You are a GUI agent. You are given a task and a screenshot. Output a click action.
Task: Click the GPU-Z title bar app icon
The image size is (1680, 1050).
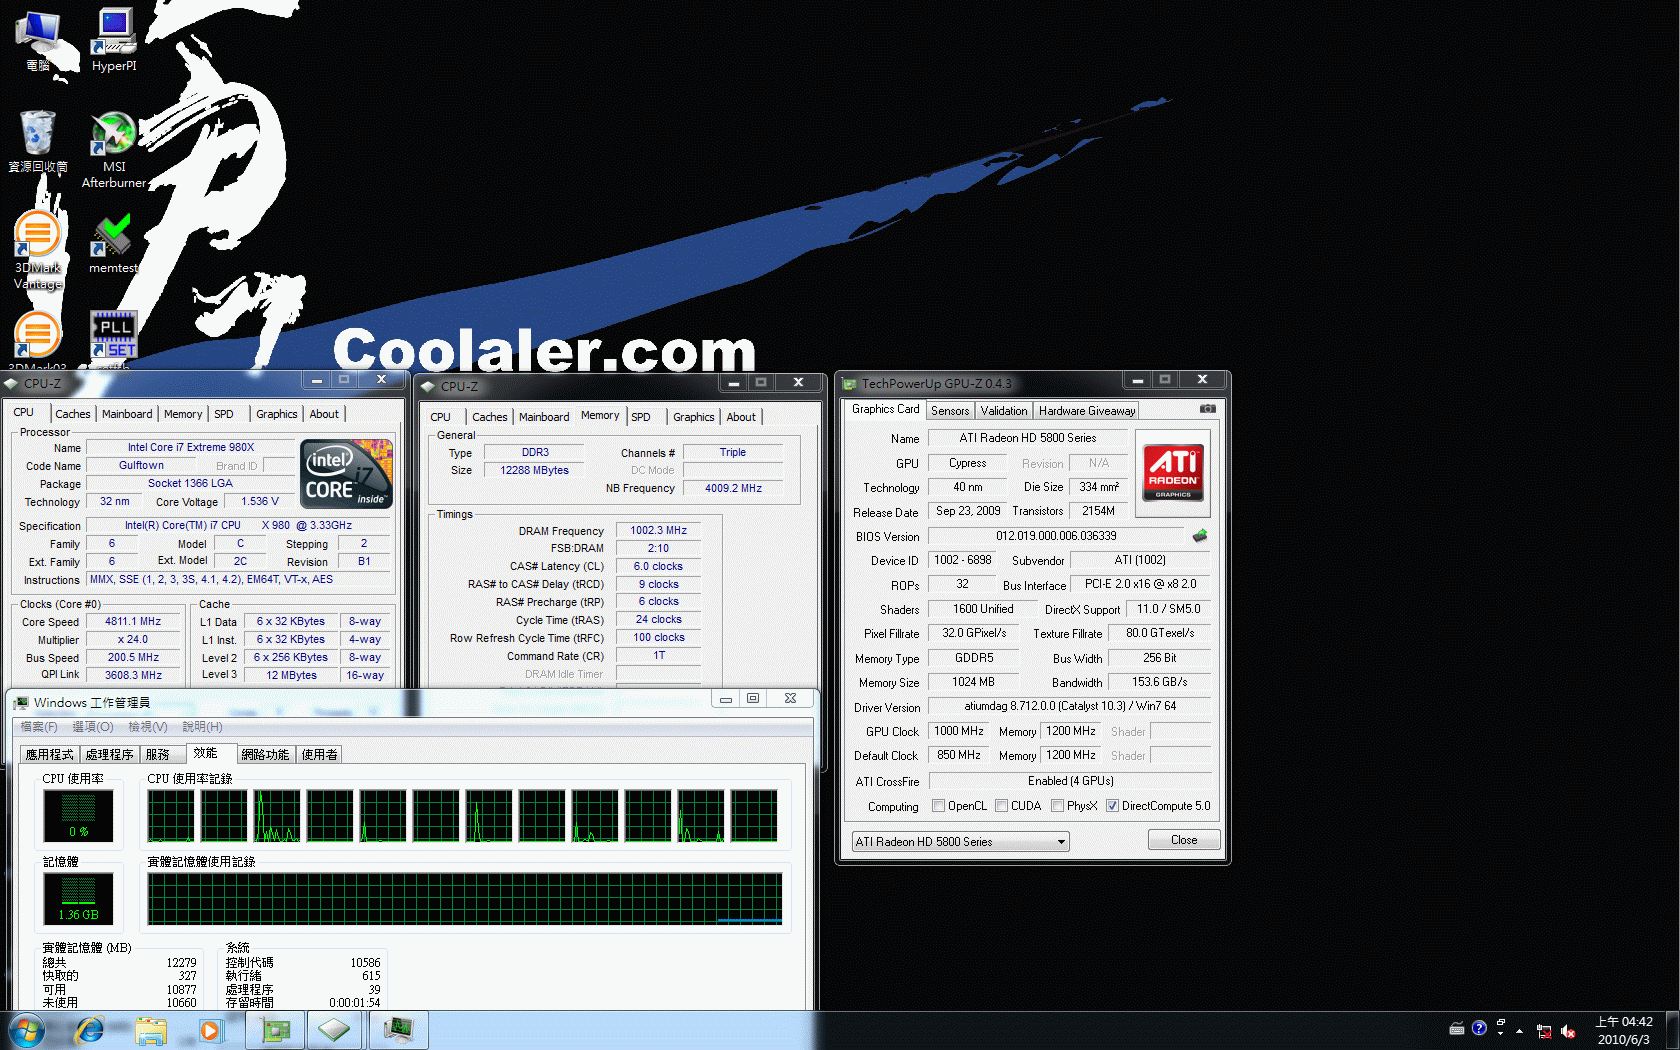[x=849, y=383]
